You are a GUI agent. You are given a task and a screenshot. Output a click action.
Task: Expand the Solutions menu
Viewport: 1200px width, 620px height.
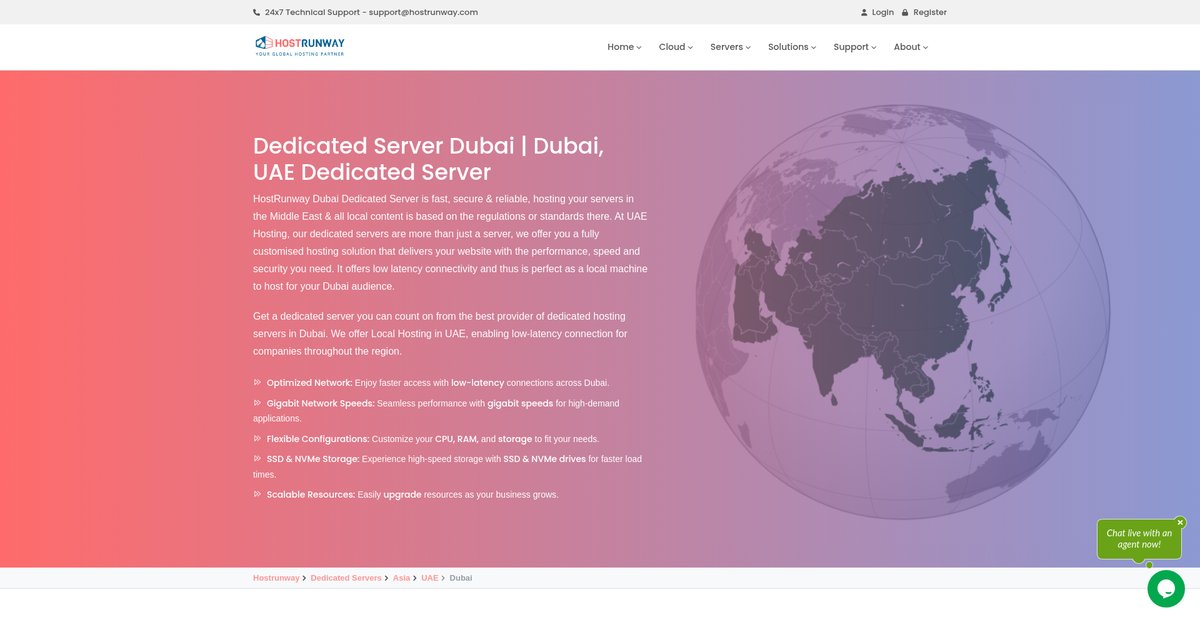792,47
